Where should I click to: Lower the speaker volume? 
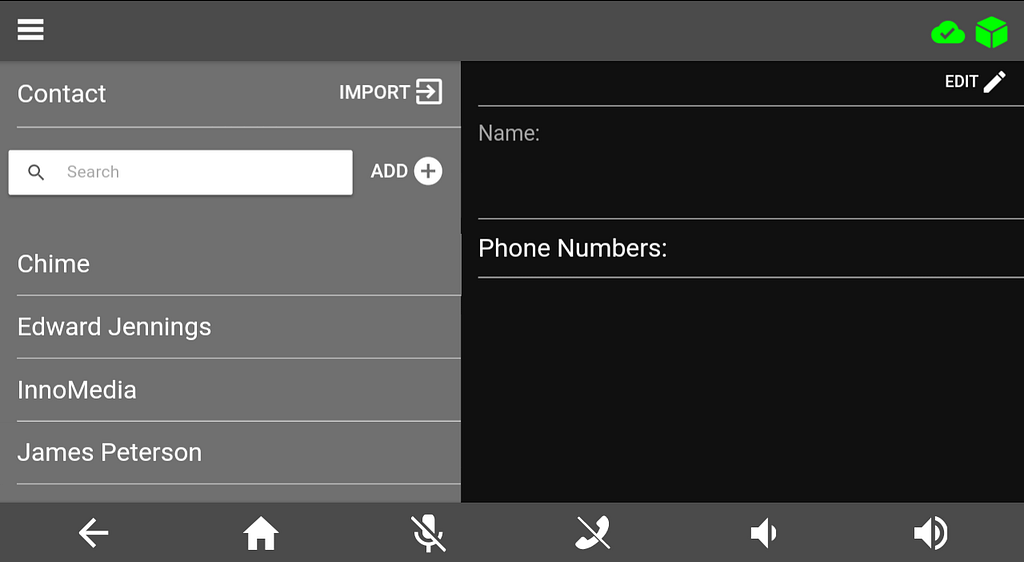click(x=763, y=533)
